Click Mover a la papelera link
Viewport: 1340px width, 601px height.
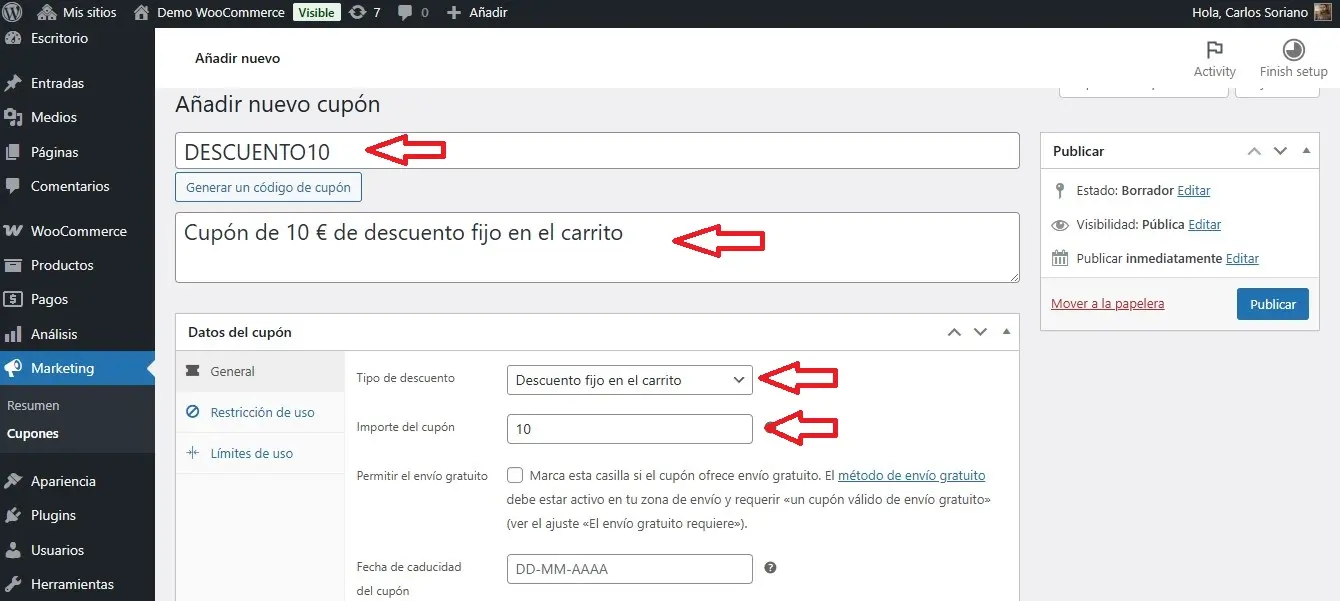tap(1107, 303)
